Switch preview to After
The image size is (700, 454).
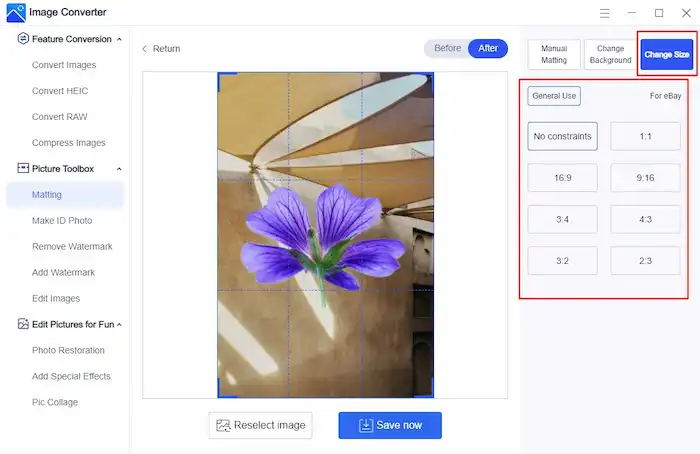pyautogui.click(x=488, y=49)
